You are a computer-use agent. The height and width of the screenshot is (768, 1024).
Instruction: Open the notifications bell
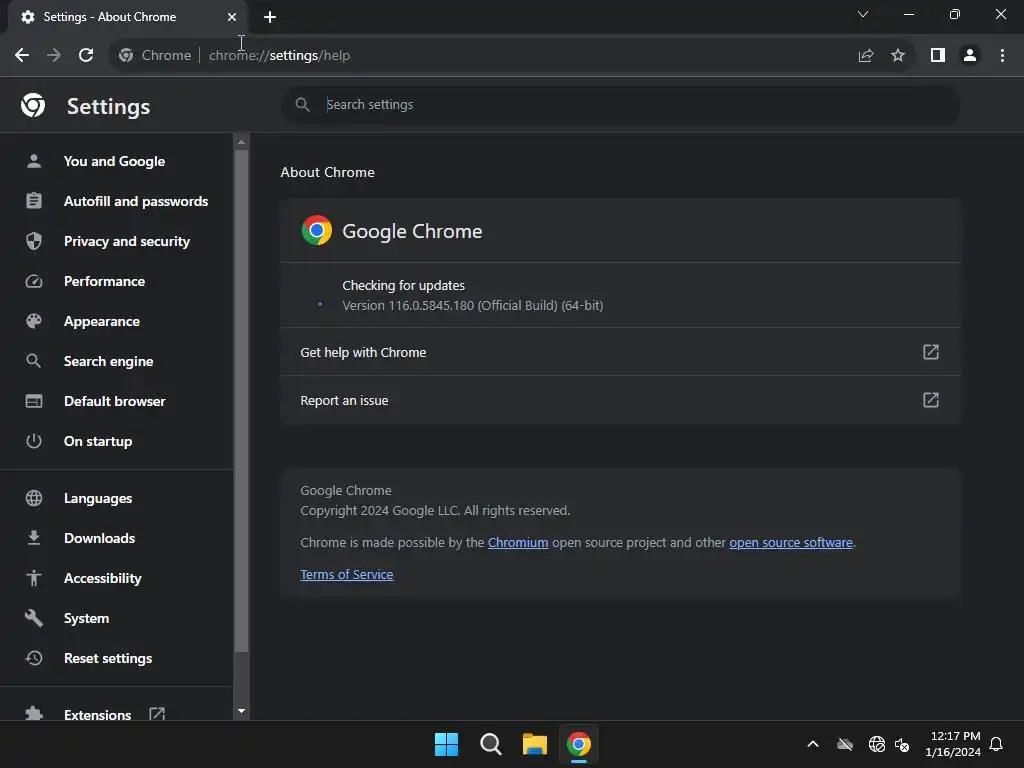coord(996,744)
